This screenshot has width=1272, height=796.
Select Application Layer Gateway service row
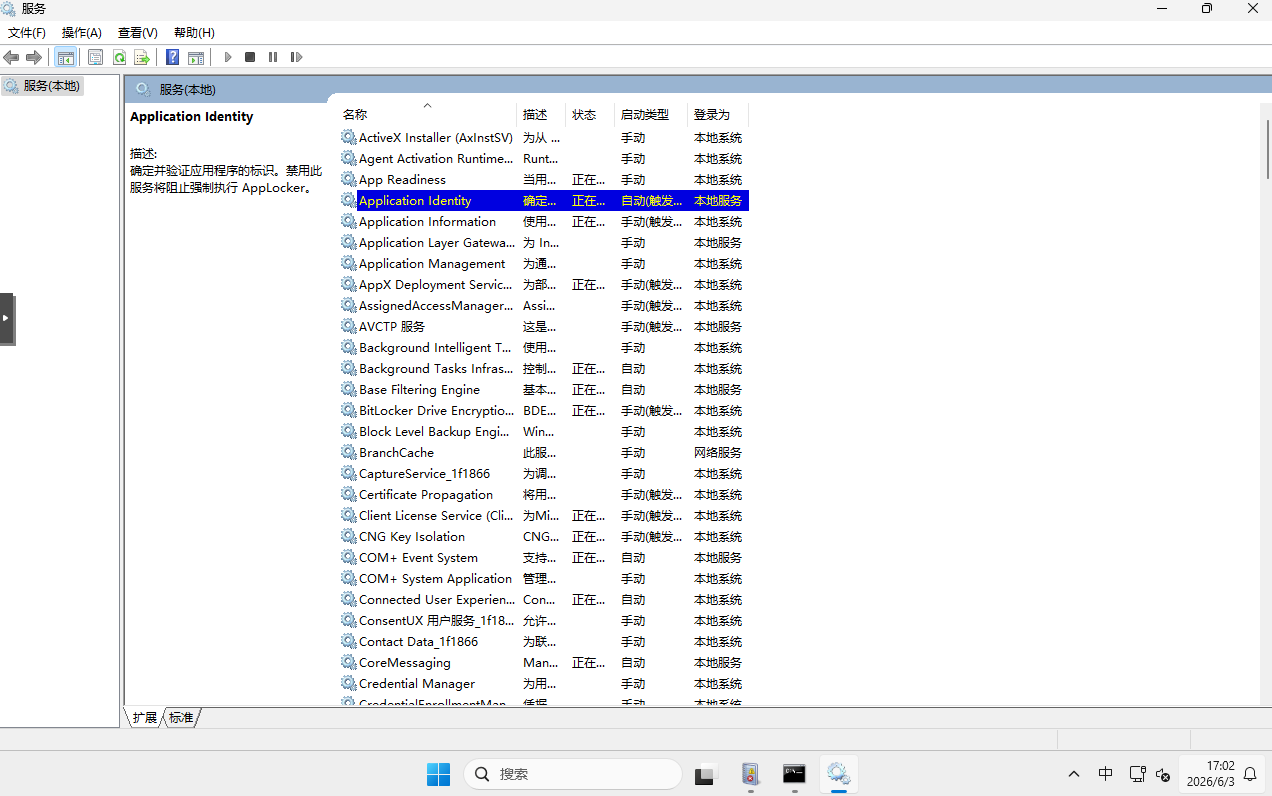[544, 242]
